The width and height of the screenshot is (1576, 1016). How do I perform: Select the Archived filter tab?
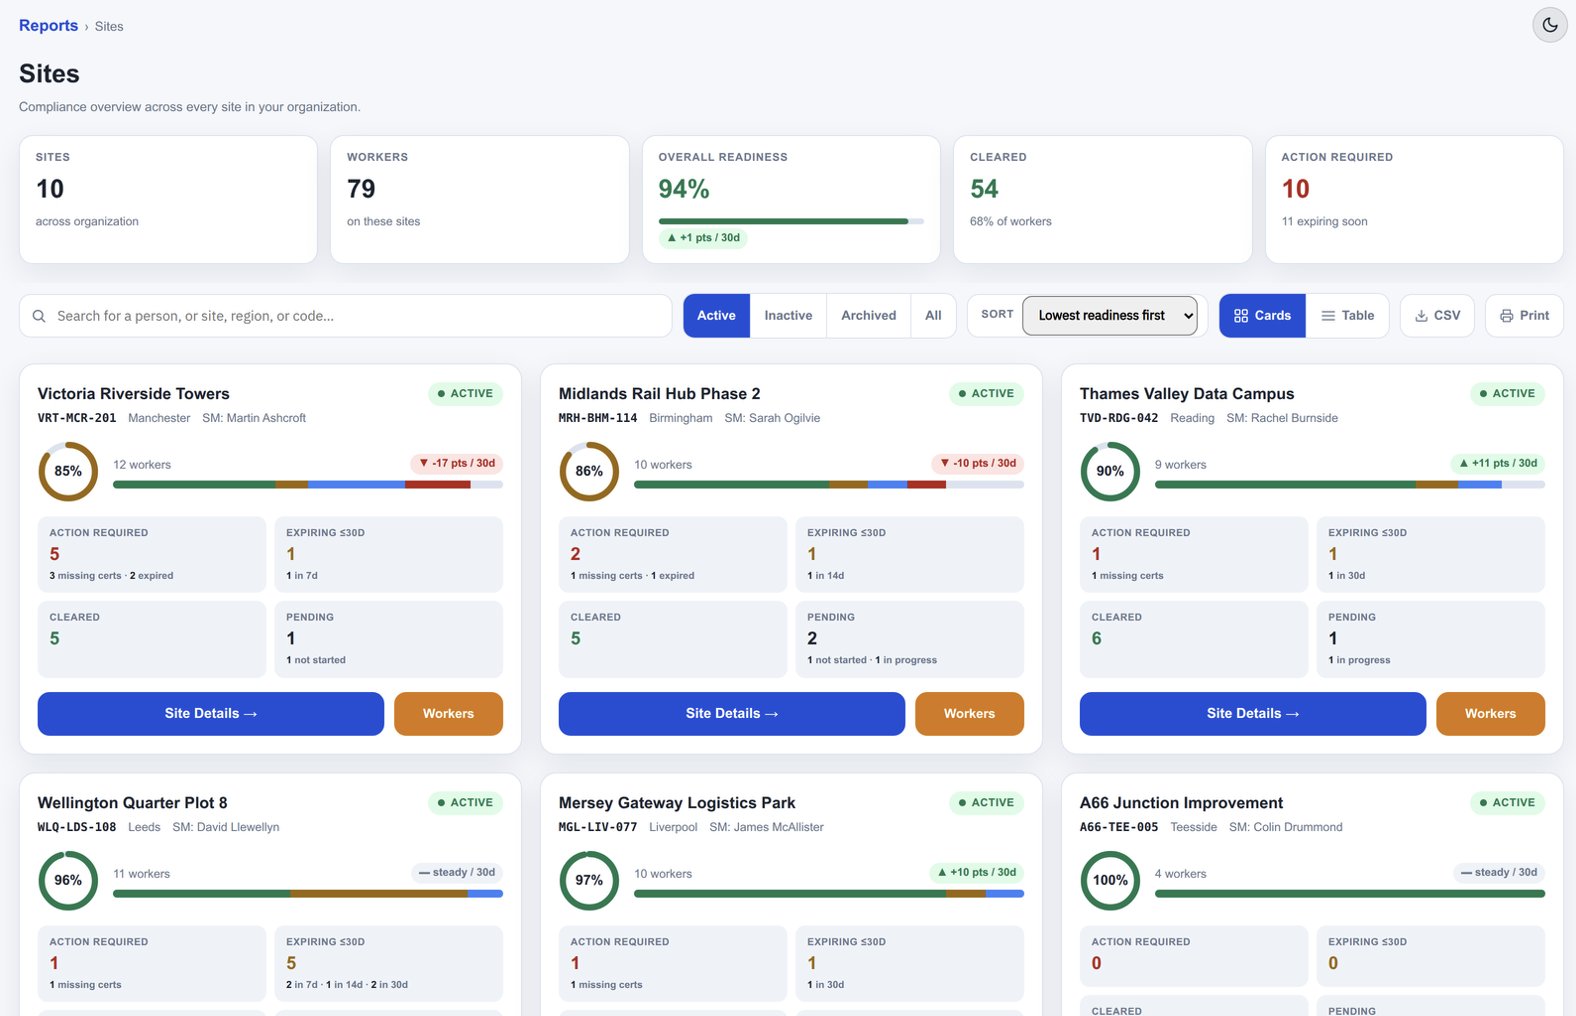click(x=868, y=316)
